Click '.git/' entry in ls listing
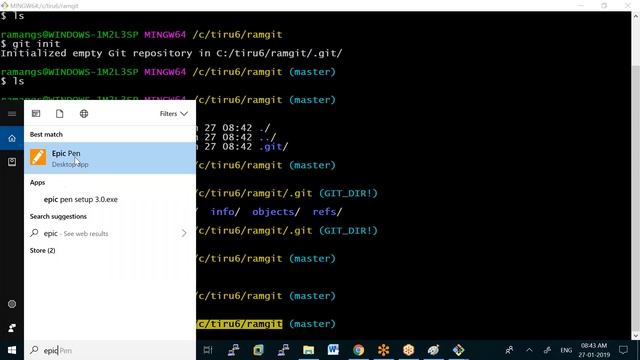The image size is (640, 360). tap(273, 147)
